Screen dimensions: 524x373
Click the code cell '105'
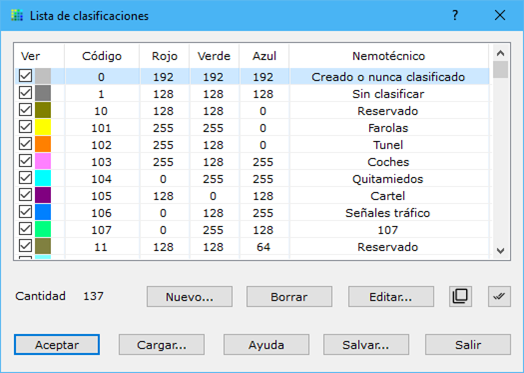(x=102, y=196)
